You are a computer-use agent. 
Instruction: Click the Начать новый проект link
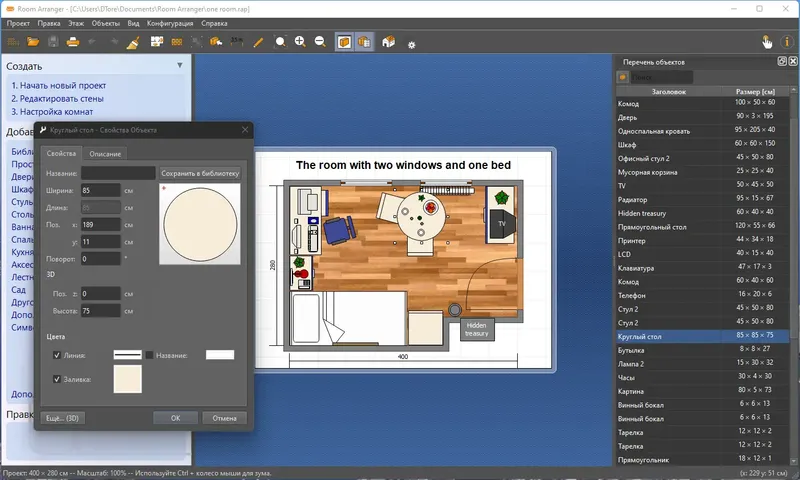pos(59,86)
